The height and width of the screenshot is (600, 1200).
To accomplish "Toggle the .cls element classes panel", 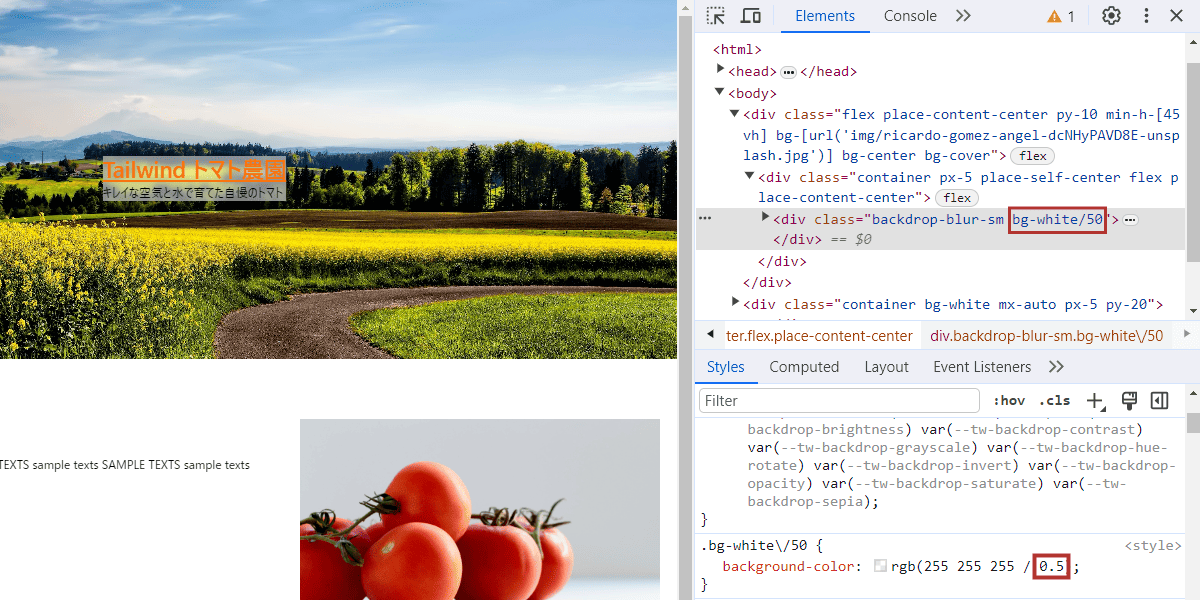I will [1054, 401].
